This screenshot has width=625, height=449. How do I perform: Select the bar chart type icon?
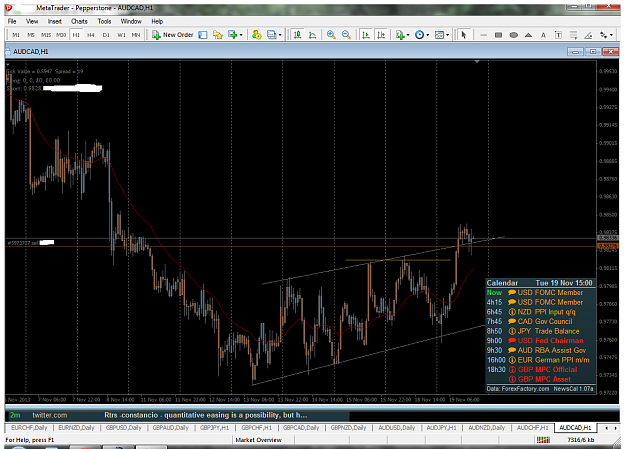click(x=297, y=35)
